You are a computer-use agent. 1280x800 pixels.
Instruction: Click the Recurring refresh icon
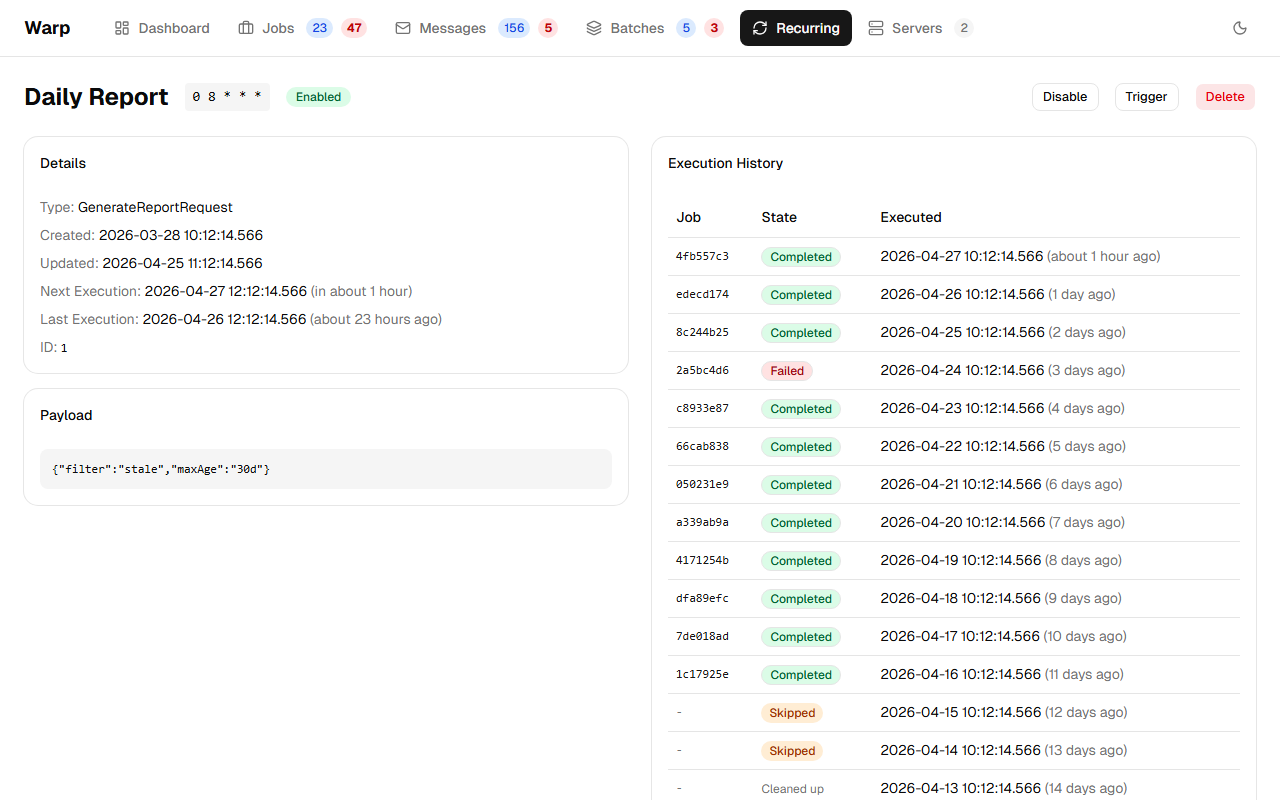pos(760,28)
